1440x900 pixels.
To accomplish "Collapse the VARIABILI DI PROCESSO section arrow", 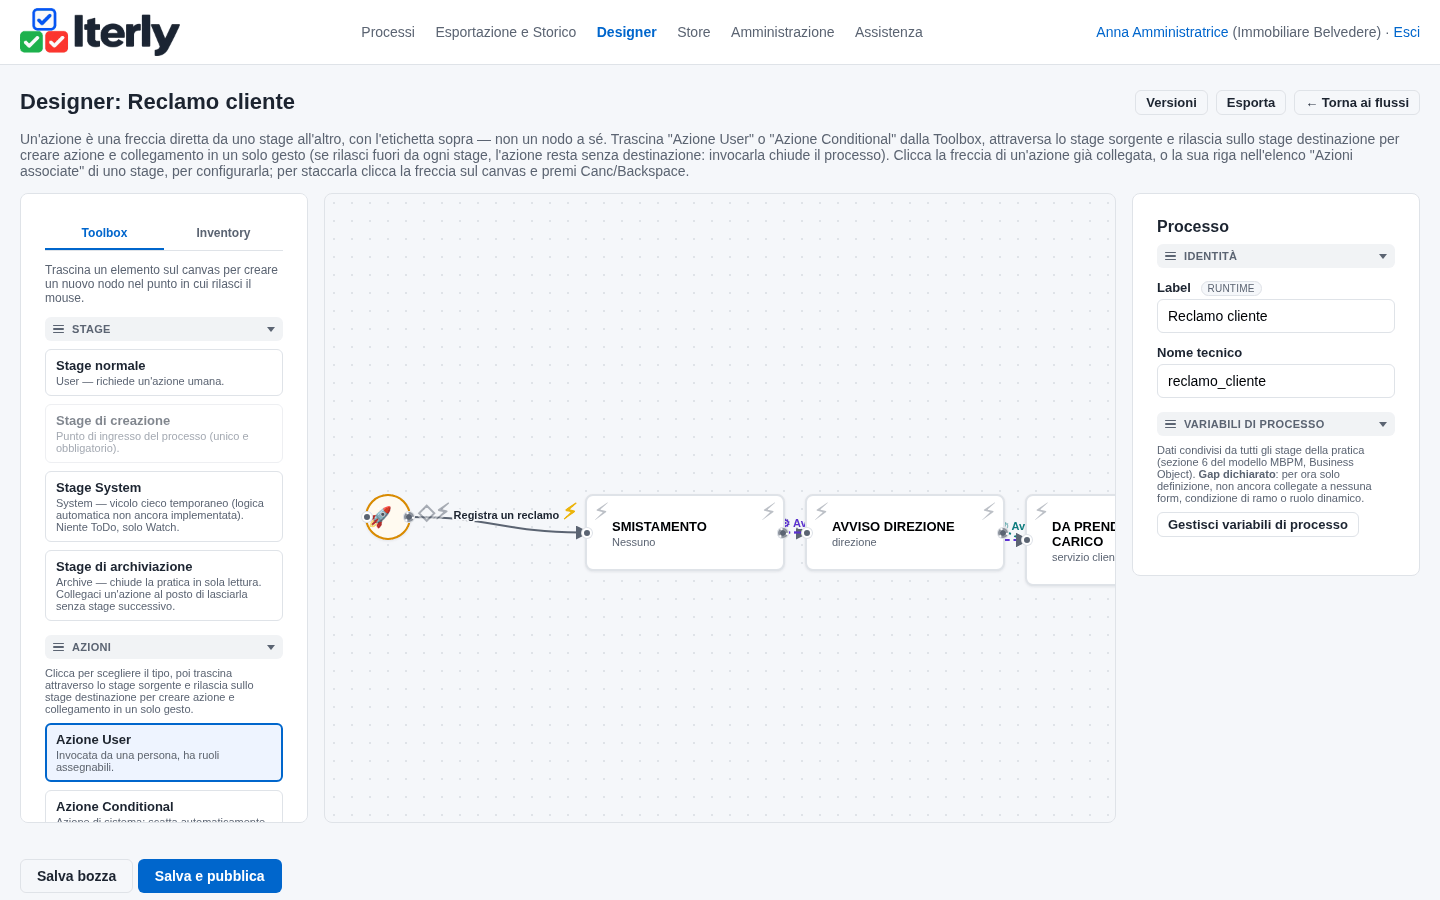I will coord(1383,424).
